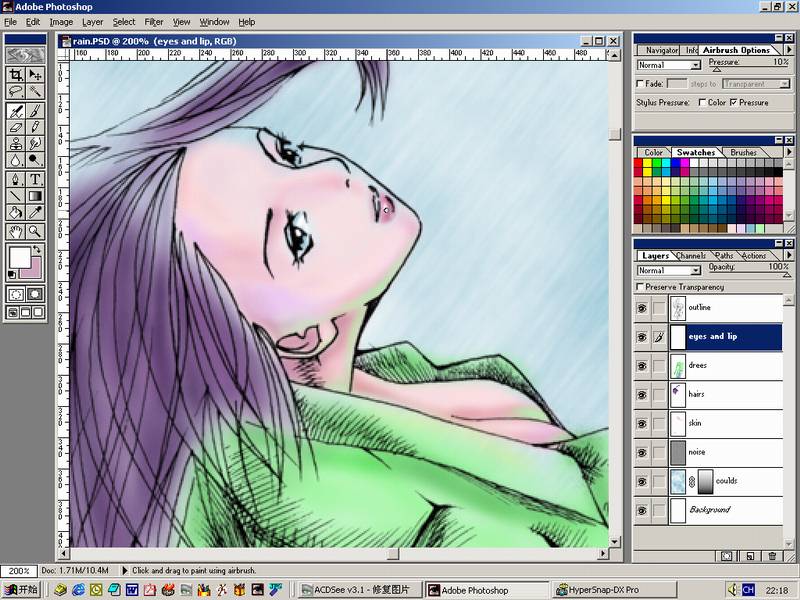Select the Eraser tool
Viewport: 800px width, 600px height.
click(x=16, y=127)
